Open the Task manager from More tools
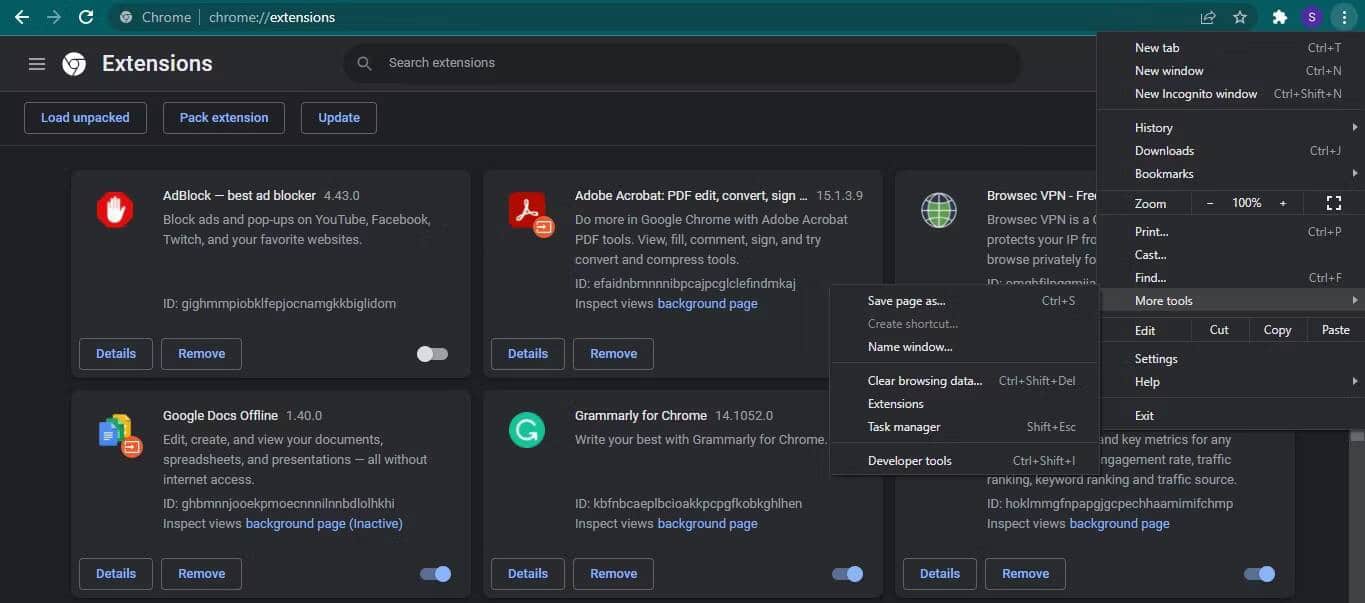1365x603 pixels. coord(903,427)
